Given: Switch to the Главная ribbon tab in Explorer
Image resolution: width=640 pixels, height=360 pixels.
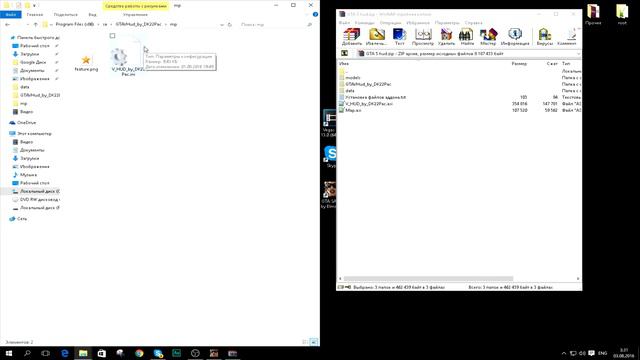Looking at the screenshot, I should (x=35, y=15).
